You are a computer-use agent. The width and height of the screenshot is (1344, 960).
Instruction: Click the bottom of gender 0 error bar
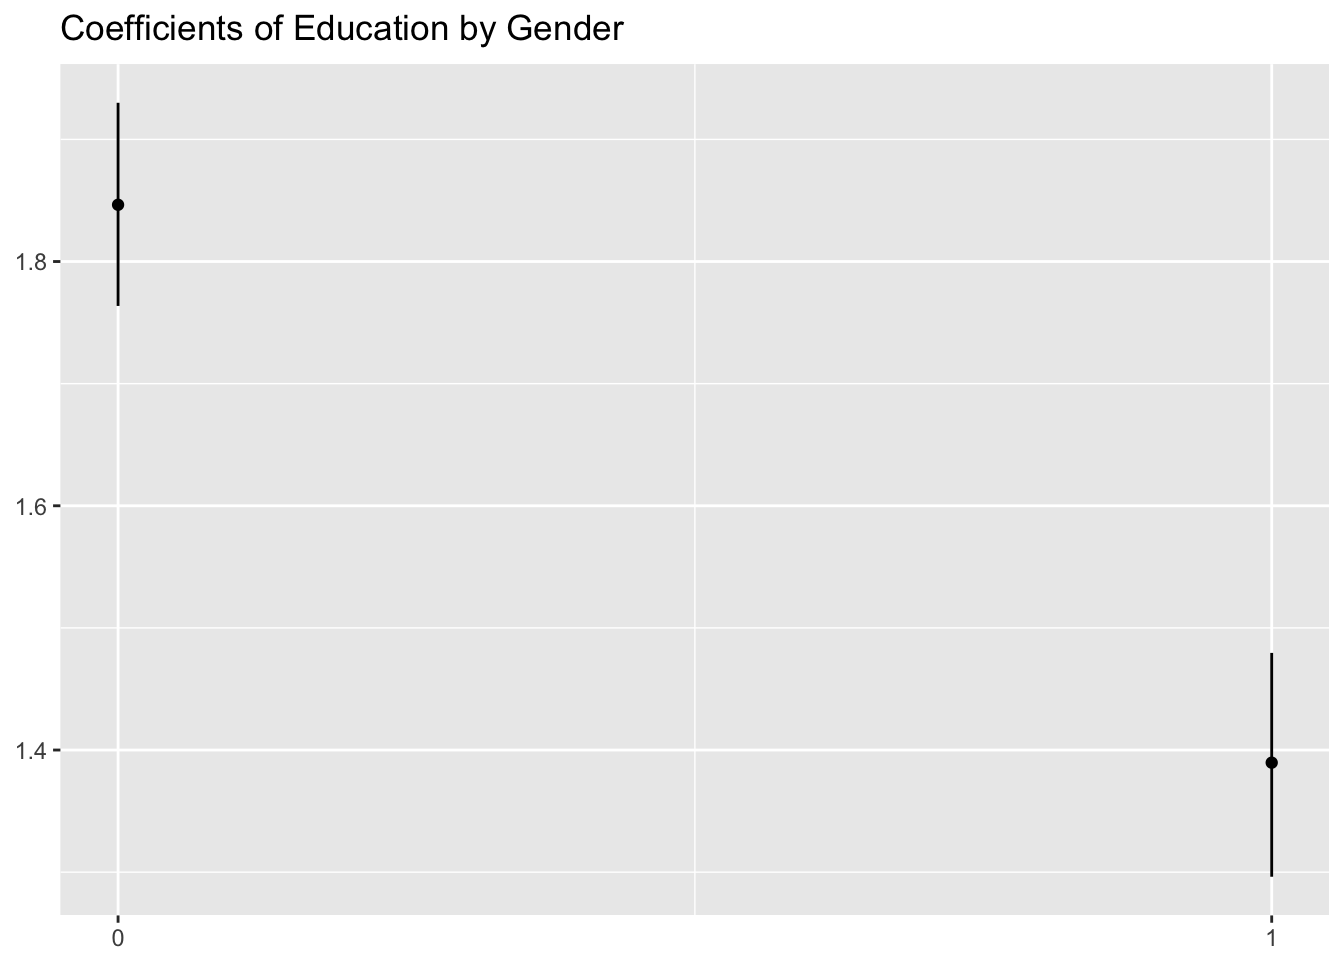point(118,304)
